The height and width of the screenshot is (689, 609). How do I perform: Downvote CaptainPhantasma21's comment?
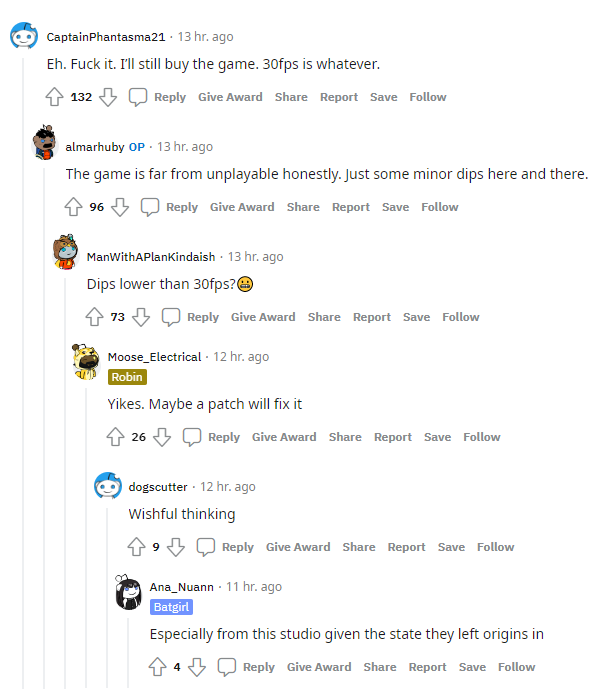pyautogui.click(x=108, y=97)
